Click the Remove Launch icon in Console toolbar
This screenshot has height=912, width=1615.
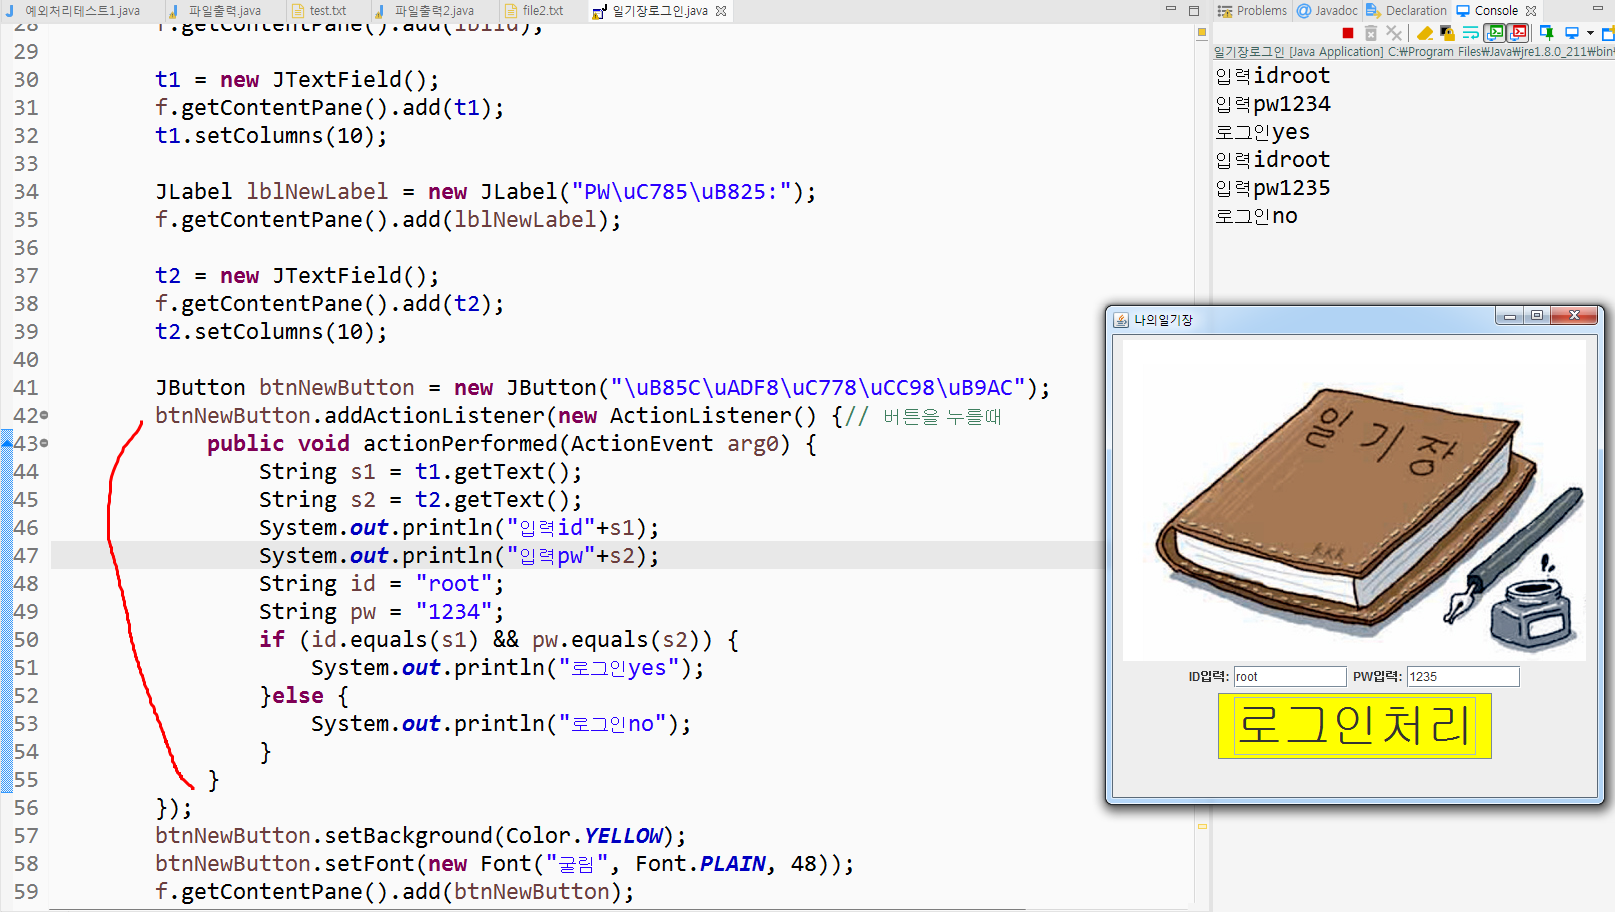pyautogui.click(x=1371, y=33)
